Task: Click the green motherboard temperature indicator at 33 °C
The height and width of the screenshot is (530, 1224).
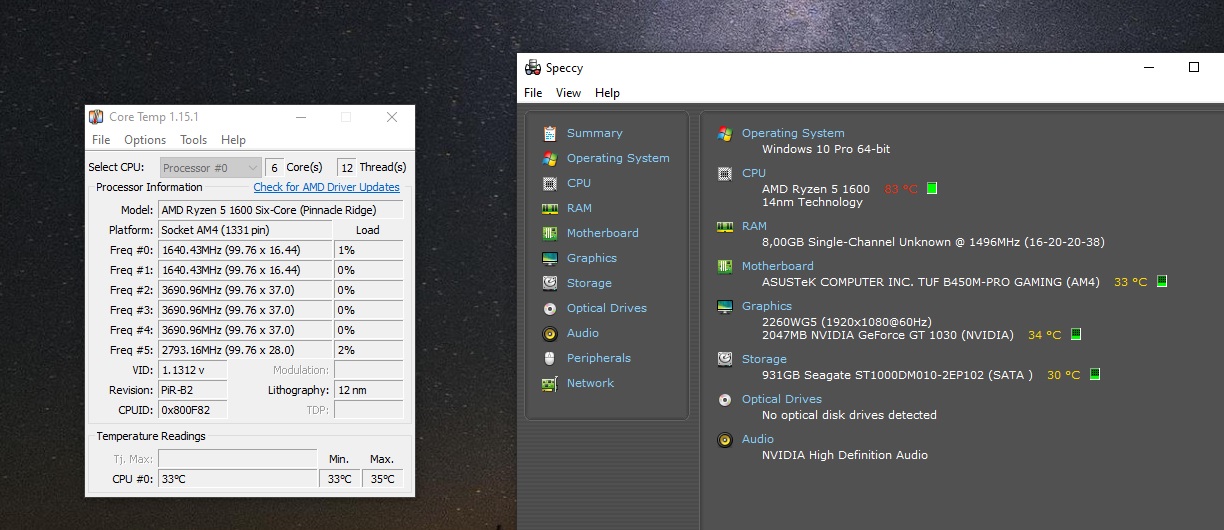Action: point(1162,282)
